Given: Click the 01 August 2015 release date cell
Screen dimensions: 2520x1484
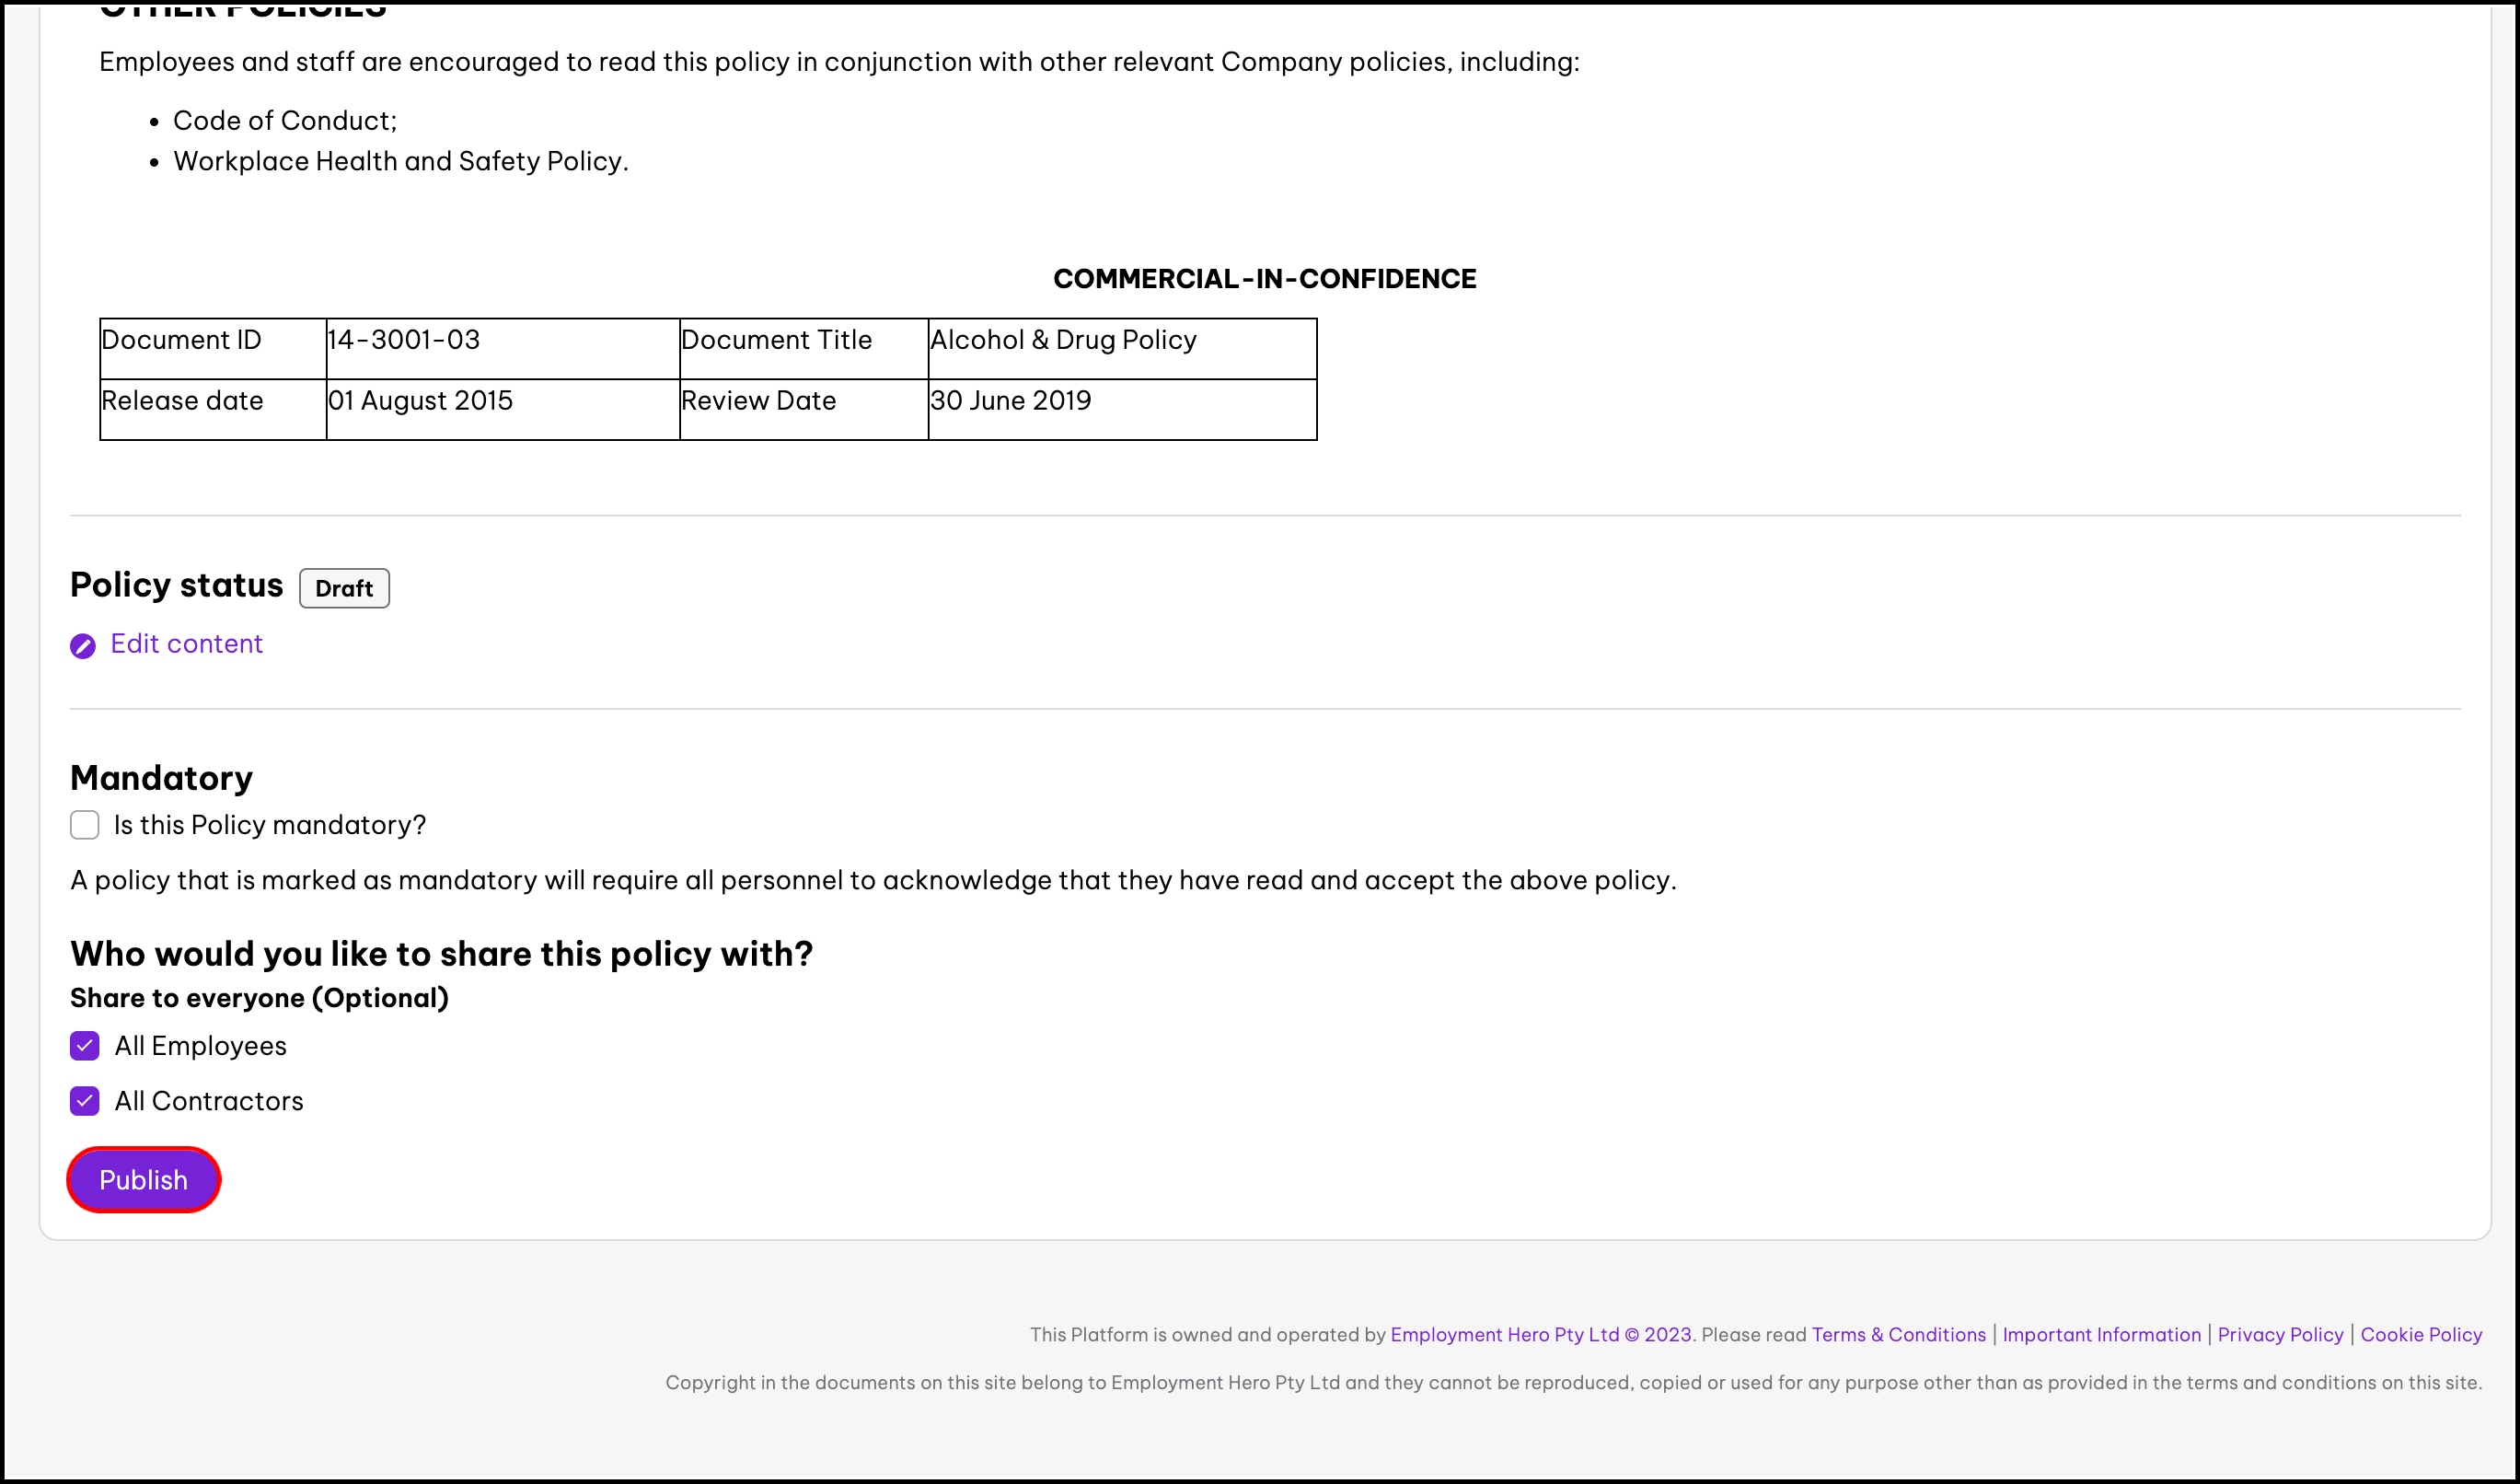Looking at the screenshot, I should [420, 401].
